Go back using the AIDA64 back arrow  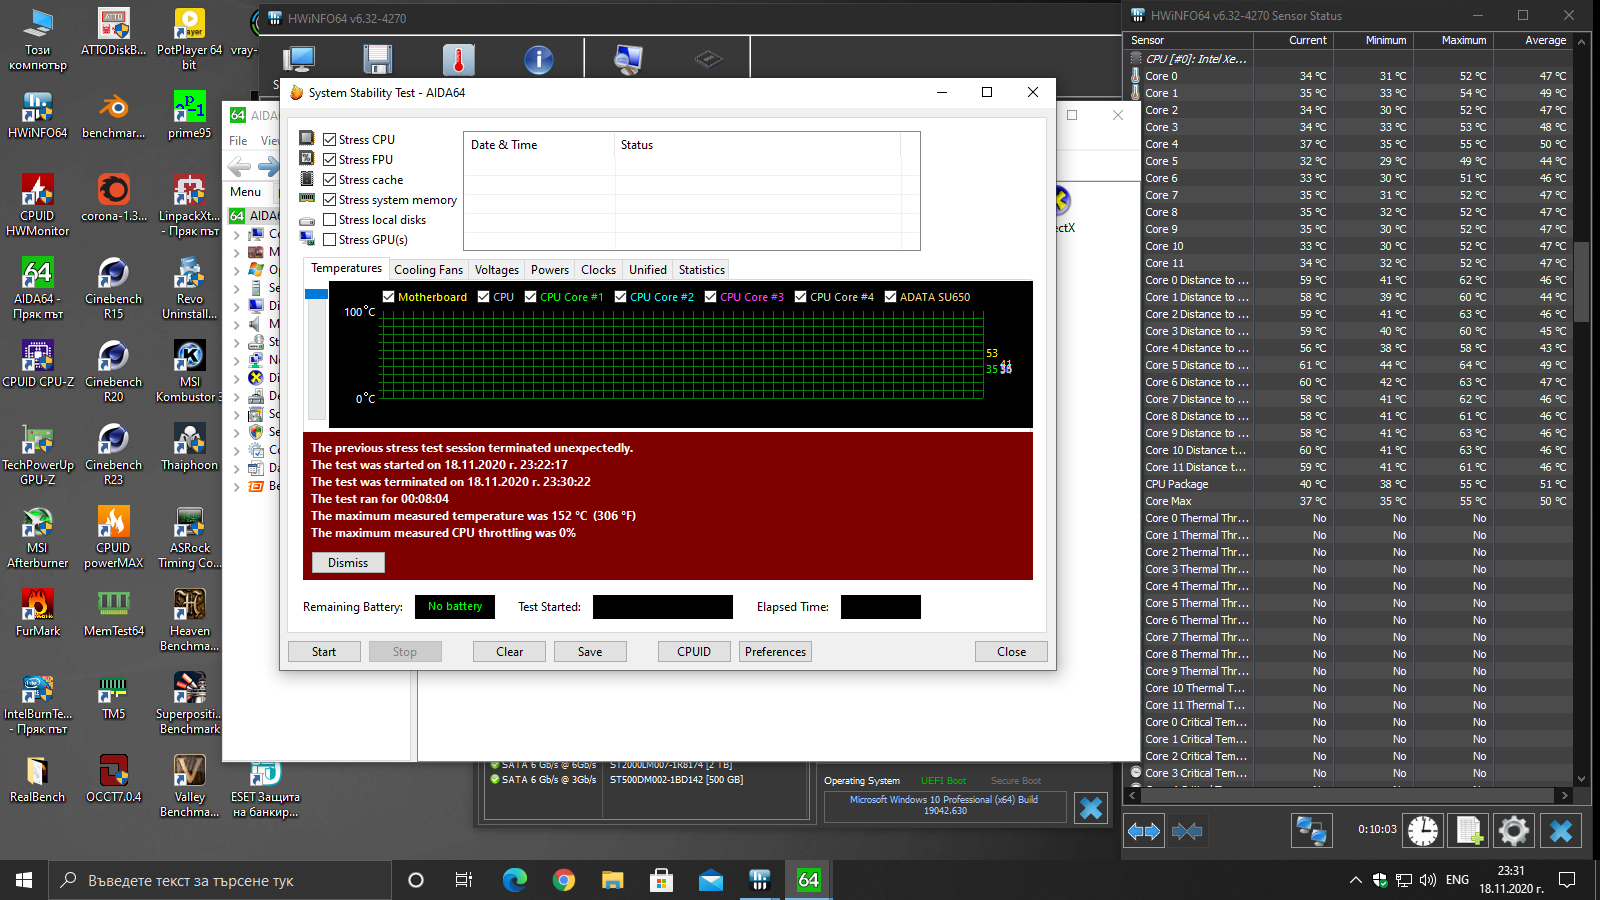point(239,166)
